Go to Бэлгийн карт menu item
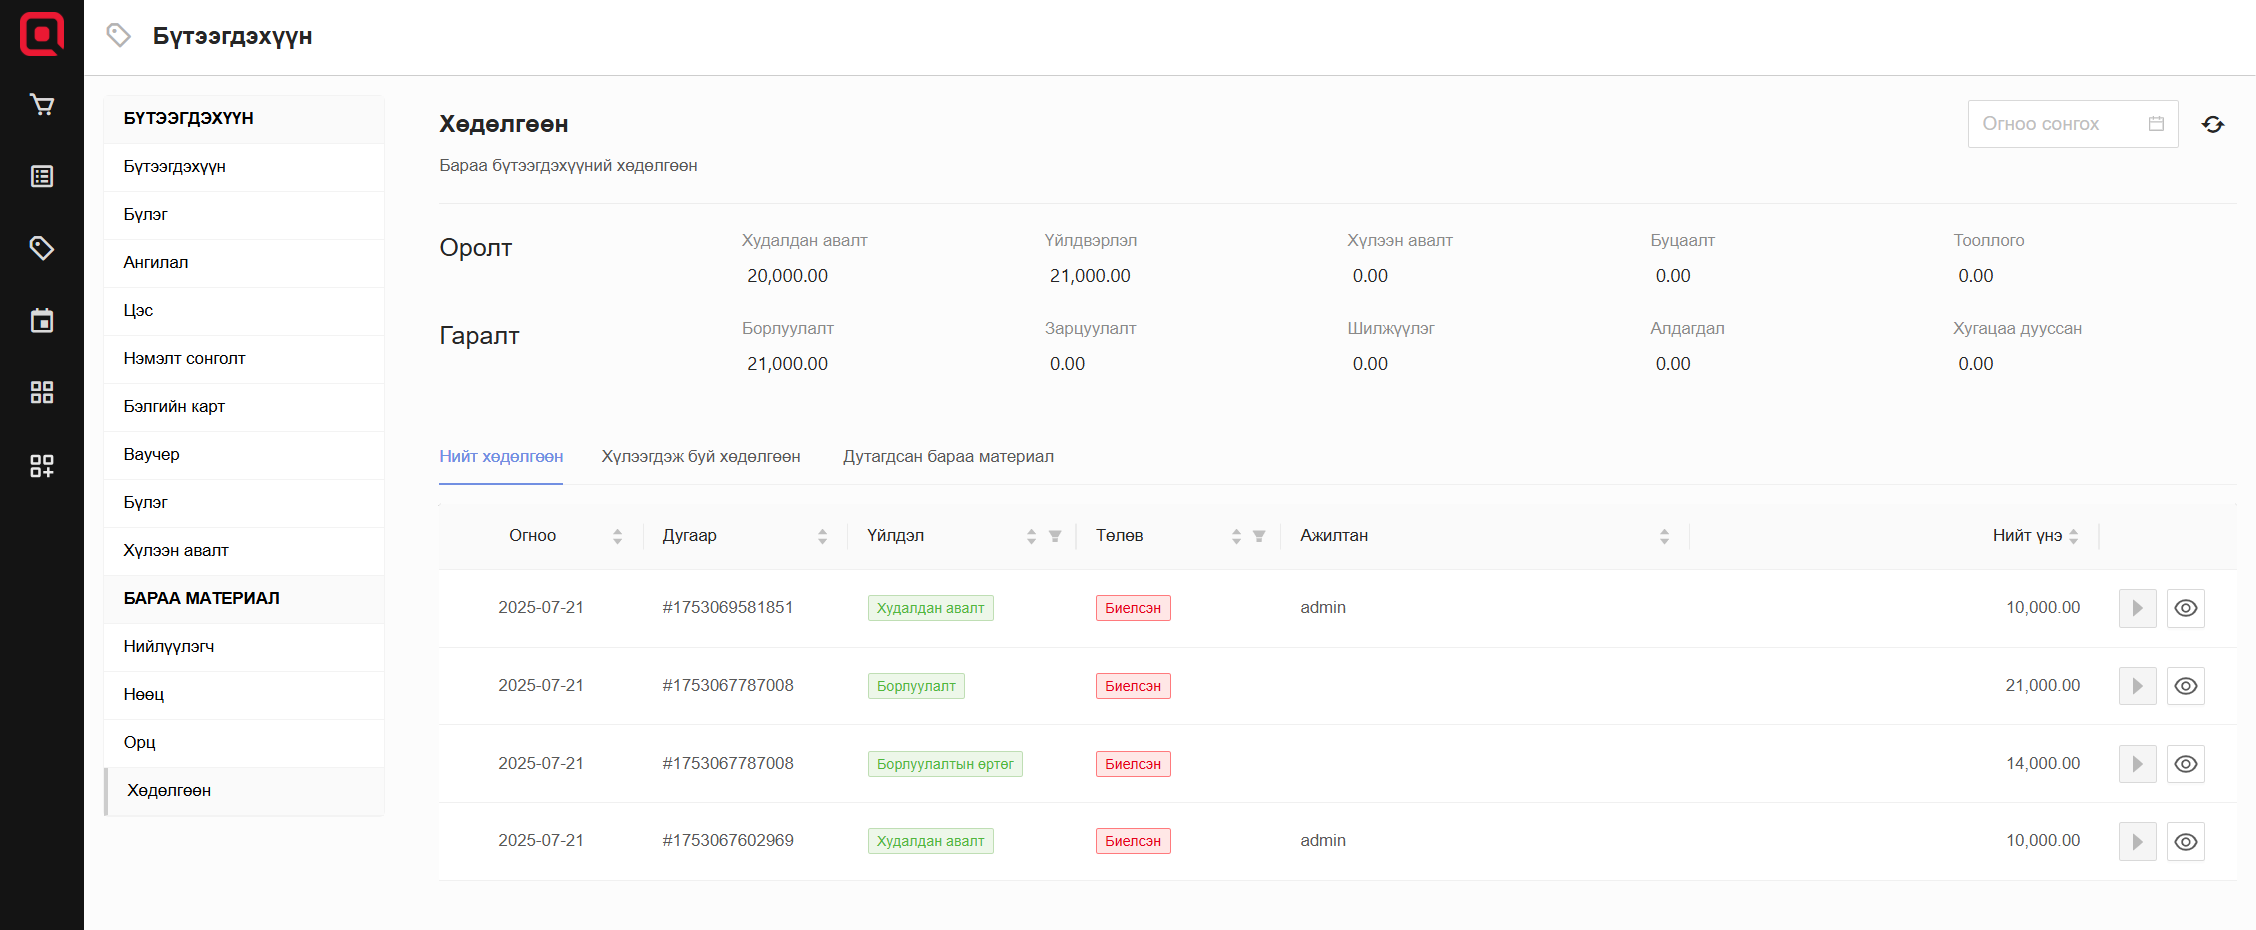The height and width of the screenshot is (930, 2256). click(174, 407)
